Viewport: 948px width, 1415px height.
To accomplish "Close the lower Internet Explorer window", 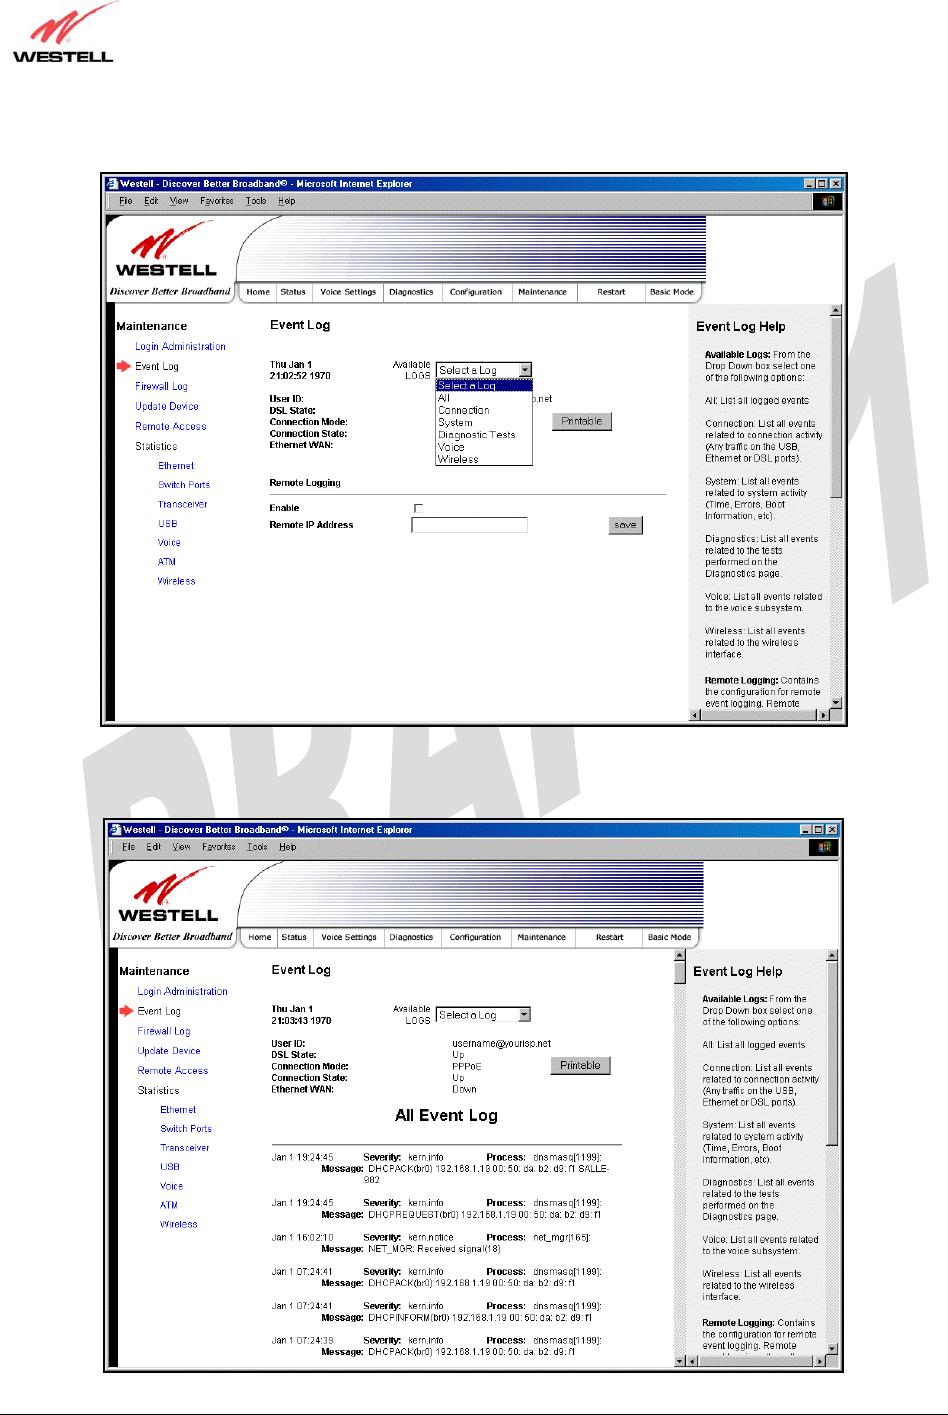I will 832,830.
